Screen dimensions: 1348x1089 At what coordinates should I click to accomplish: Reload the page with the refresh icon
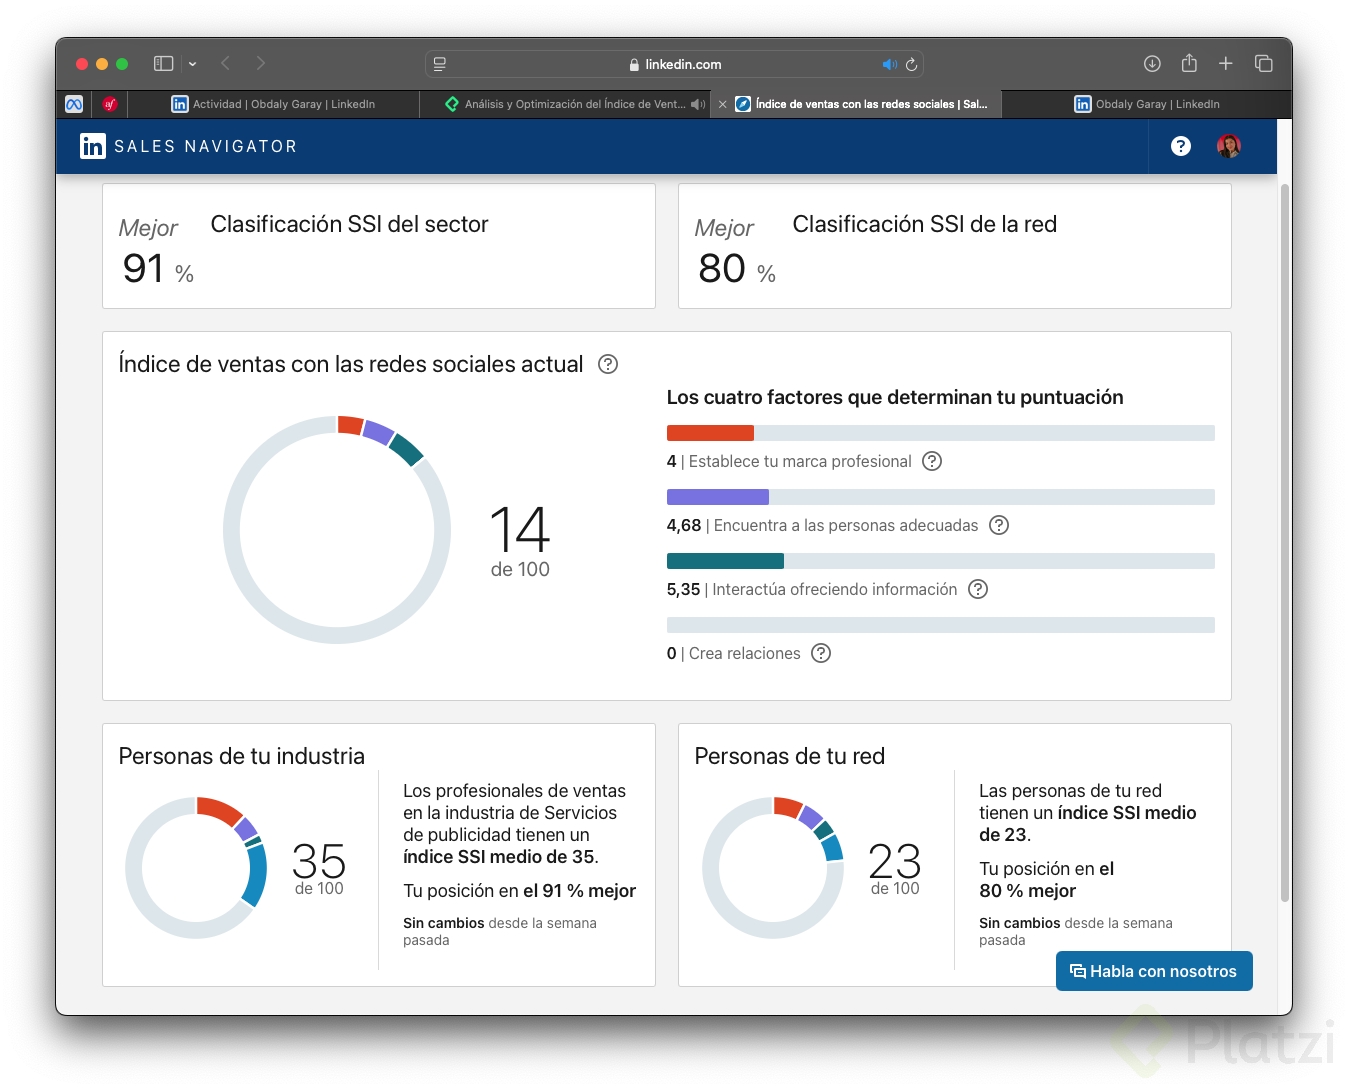(911, 64)
